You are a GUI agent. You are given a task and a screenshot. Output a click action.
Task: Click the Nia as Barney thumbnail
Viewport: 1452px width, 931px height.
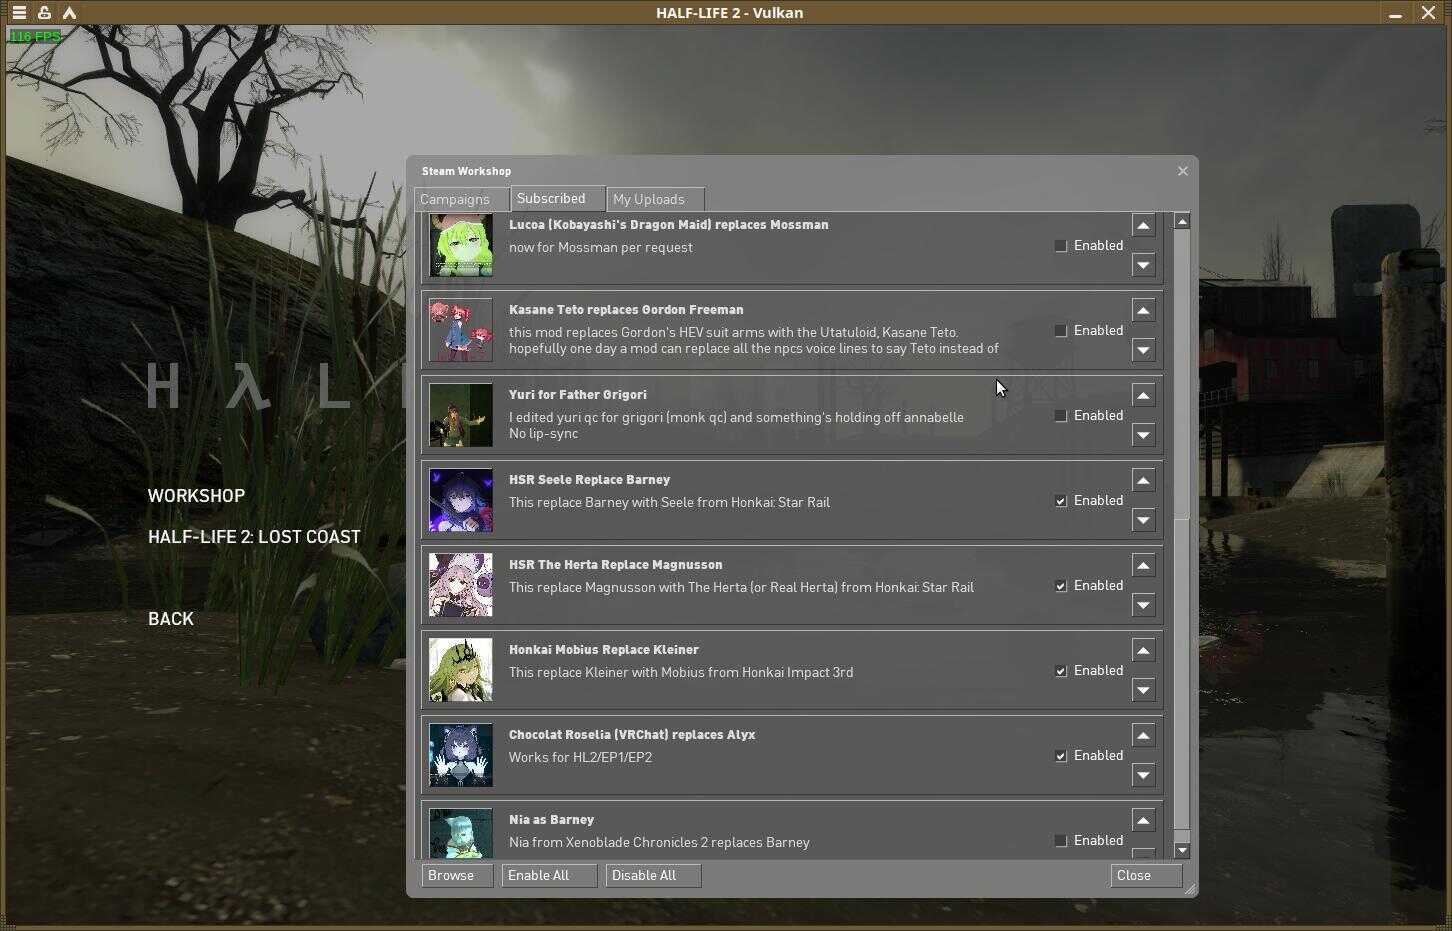pyautogui.click(x=461, y=833)
